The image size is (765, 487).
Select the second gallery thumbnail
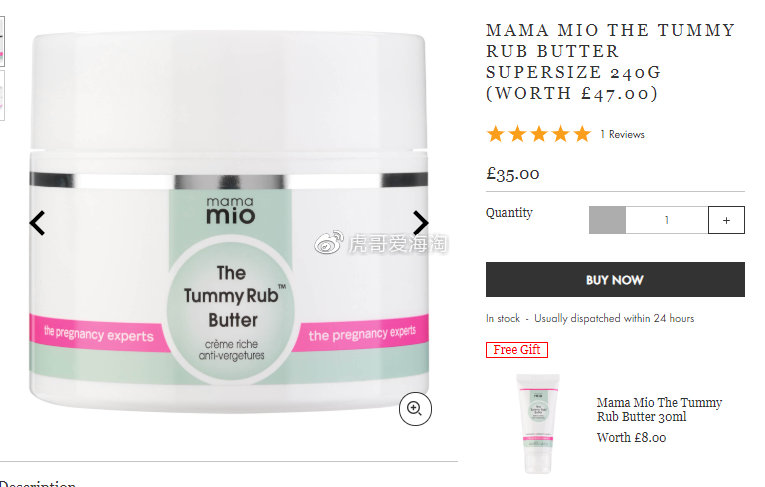pos(2,95)
